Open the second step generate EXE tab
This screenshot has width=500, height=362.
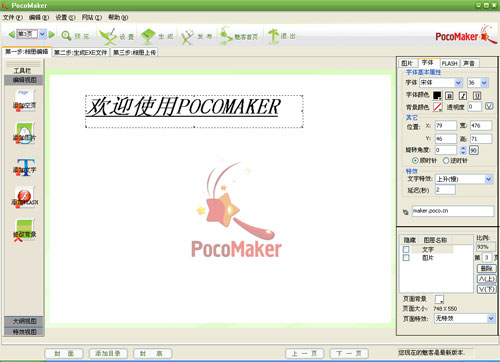coord(81,52)
